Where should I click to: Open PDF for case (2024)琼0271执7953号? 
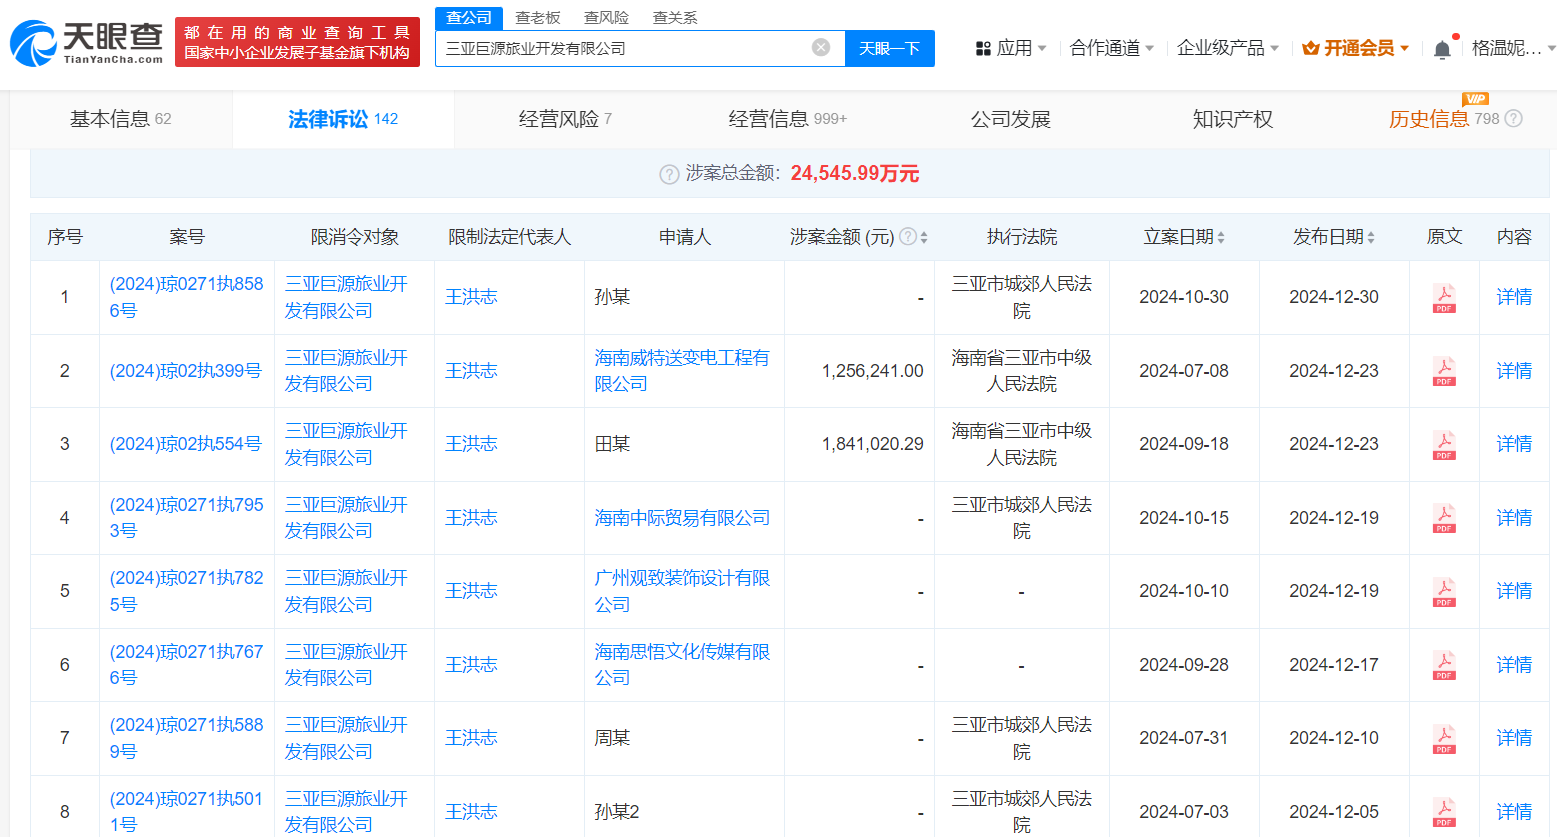click(1444, 518)
